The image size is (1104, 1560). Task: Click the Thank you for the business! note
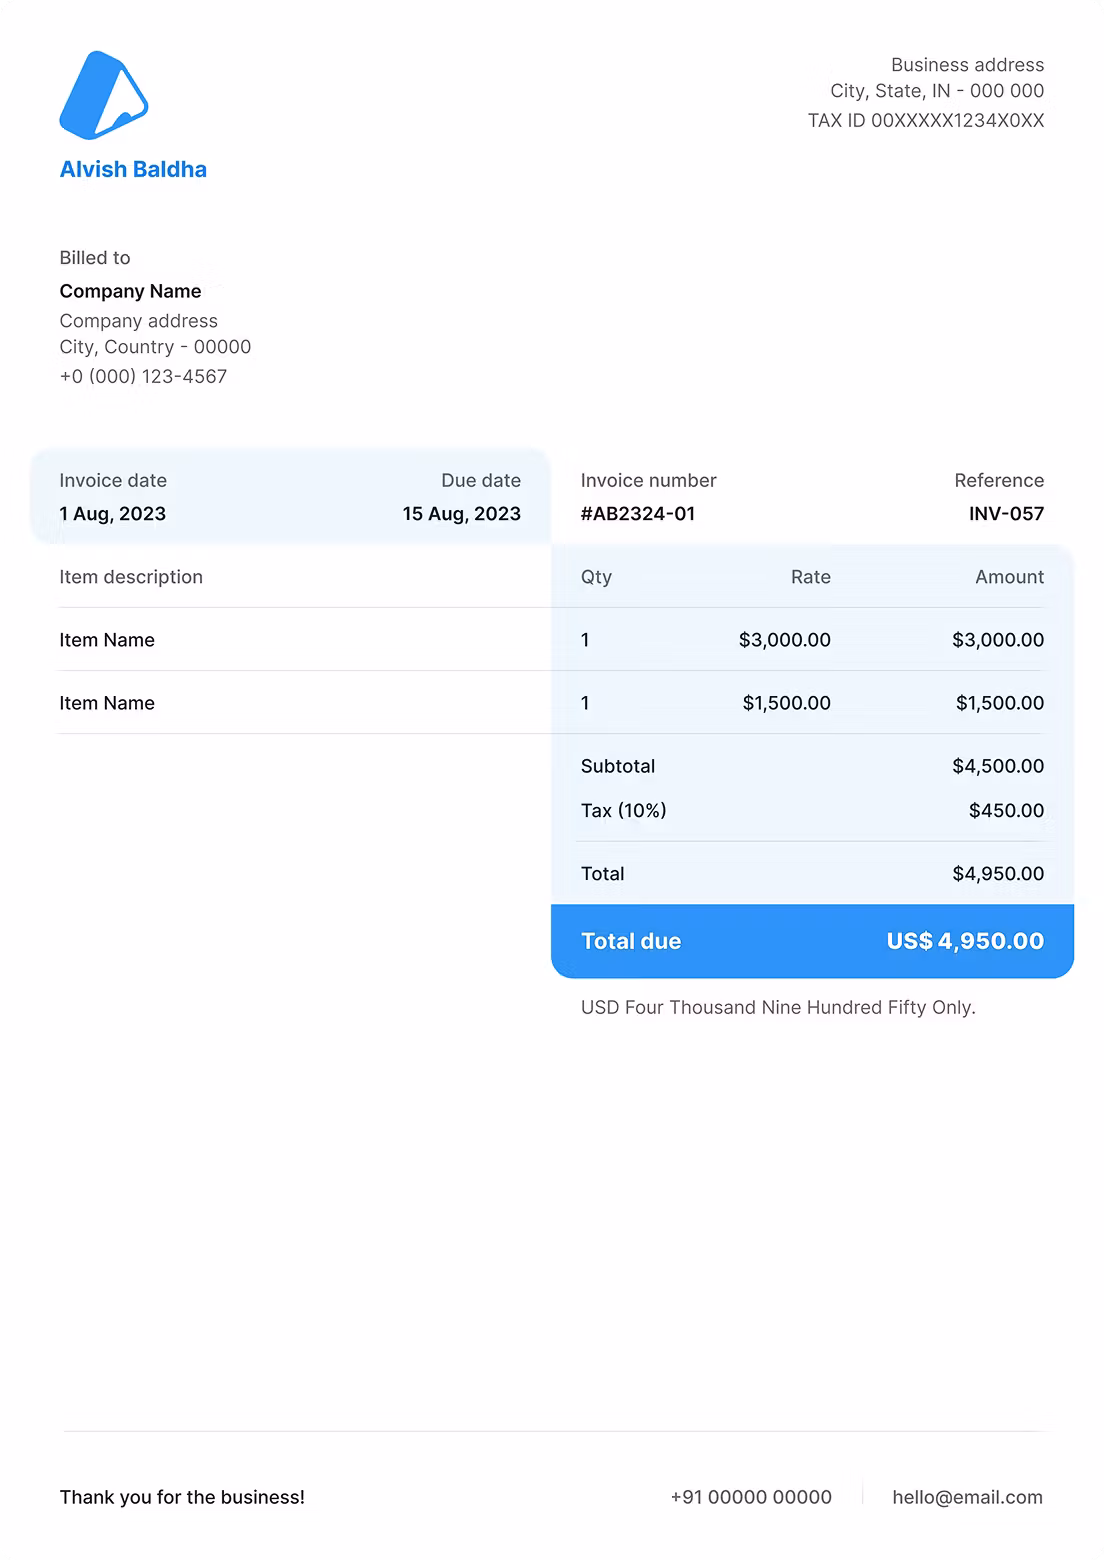182,1497
